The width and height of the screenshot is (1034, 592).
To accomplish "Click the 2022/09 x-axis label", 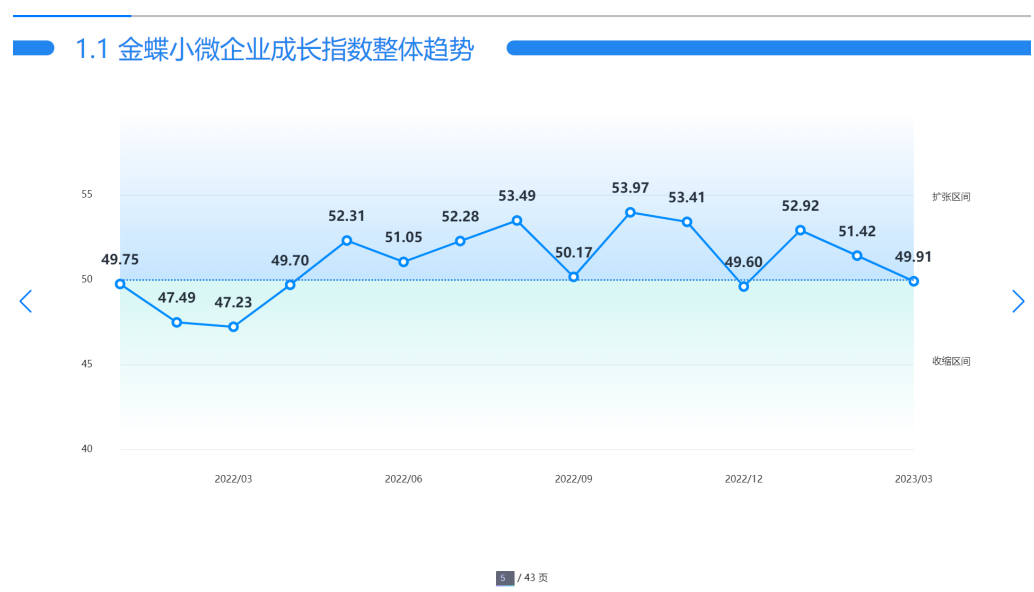I will pyautogui.click(x=574, y=479).
